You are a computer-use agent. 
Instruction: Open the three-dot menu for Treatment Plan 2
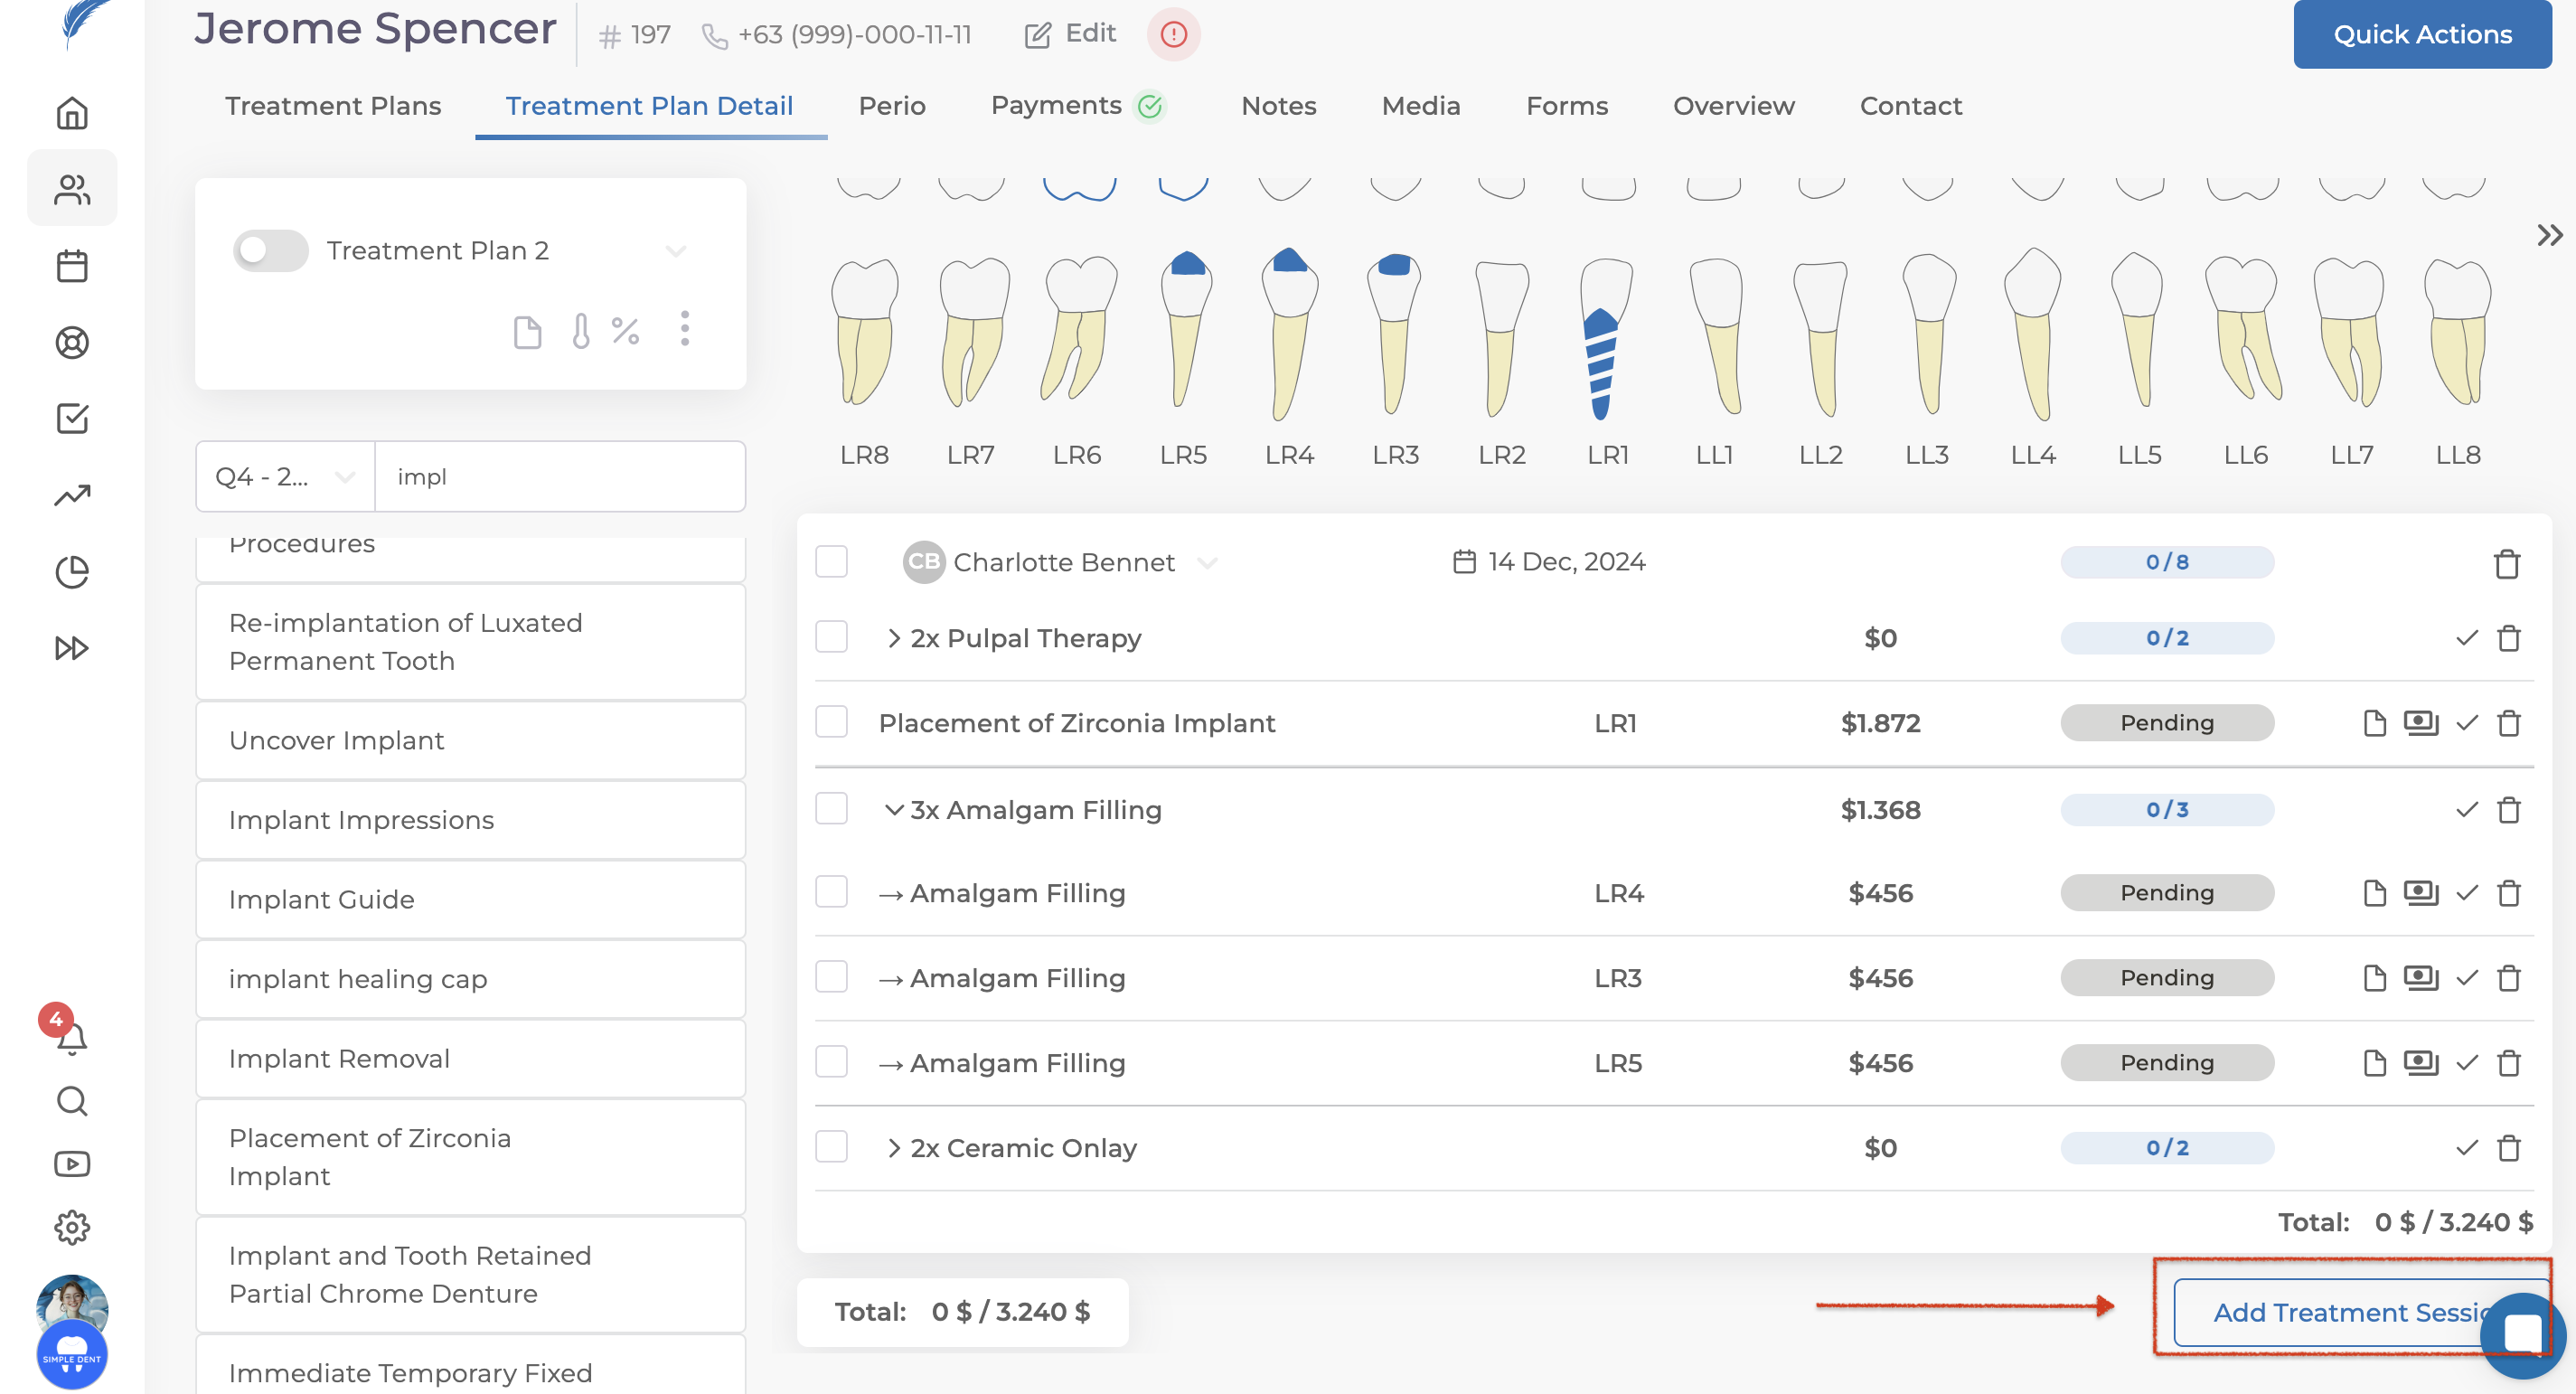(684, 328)
